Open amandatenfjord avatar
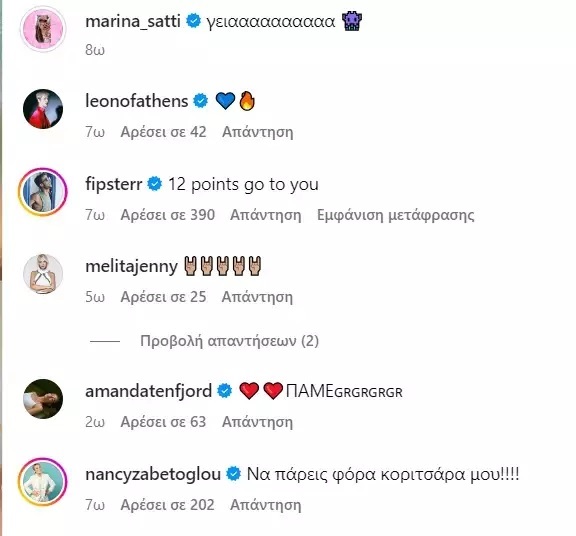This screenshot has width=576, height=536. 43,399
